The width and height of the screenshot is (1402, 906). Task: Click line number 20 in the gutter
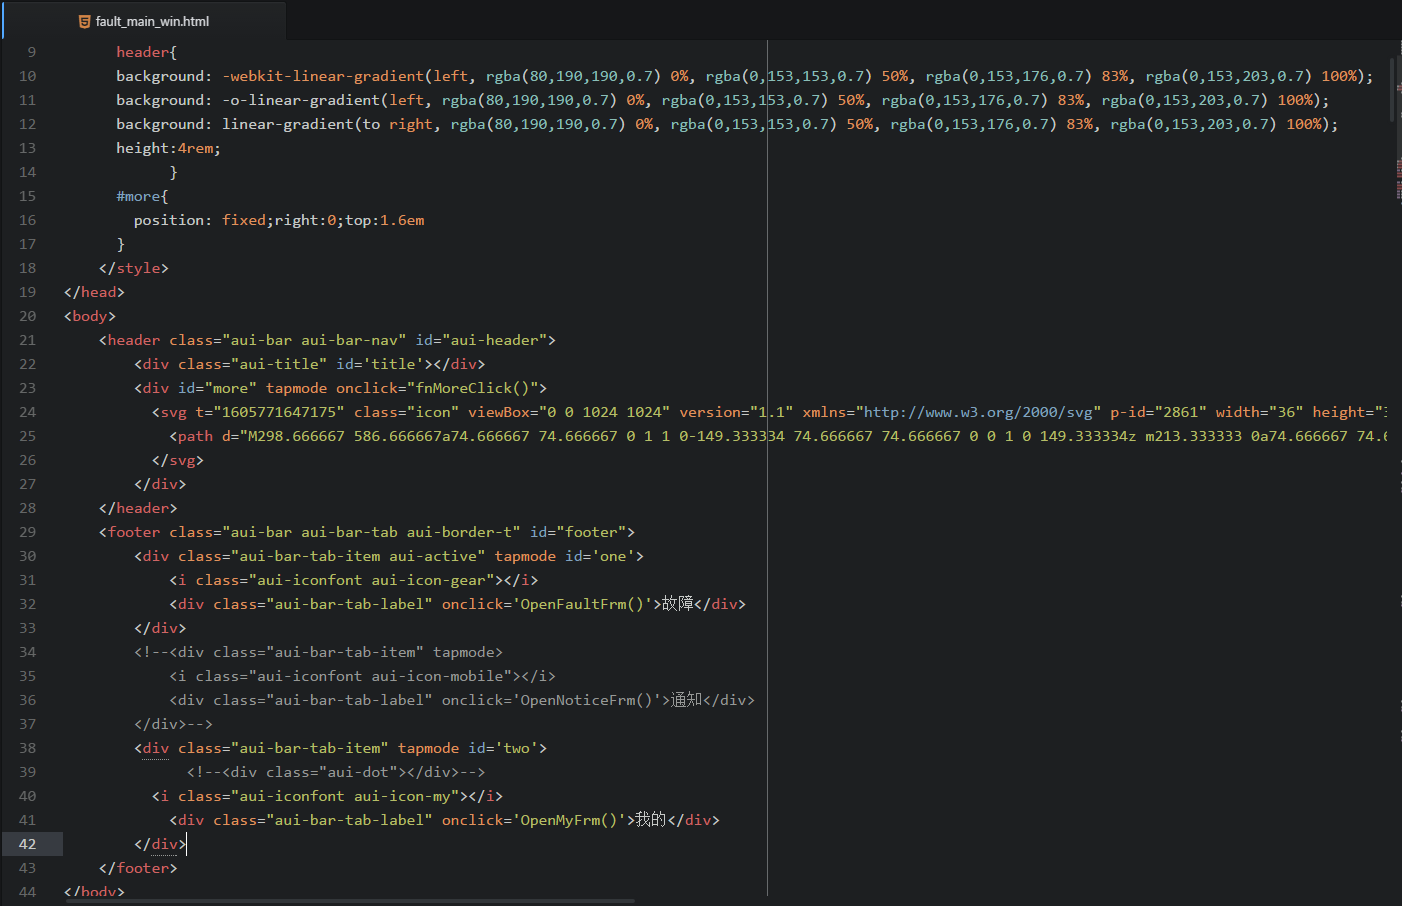click(27, 316)
